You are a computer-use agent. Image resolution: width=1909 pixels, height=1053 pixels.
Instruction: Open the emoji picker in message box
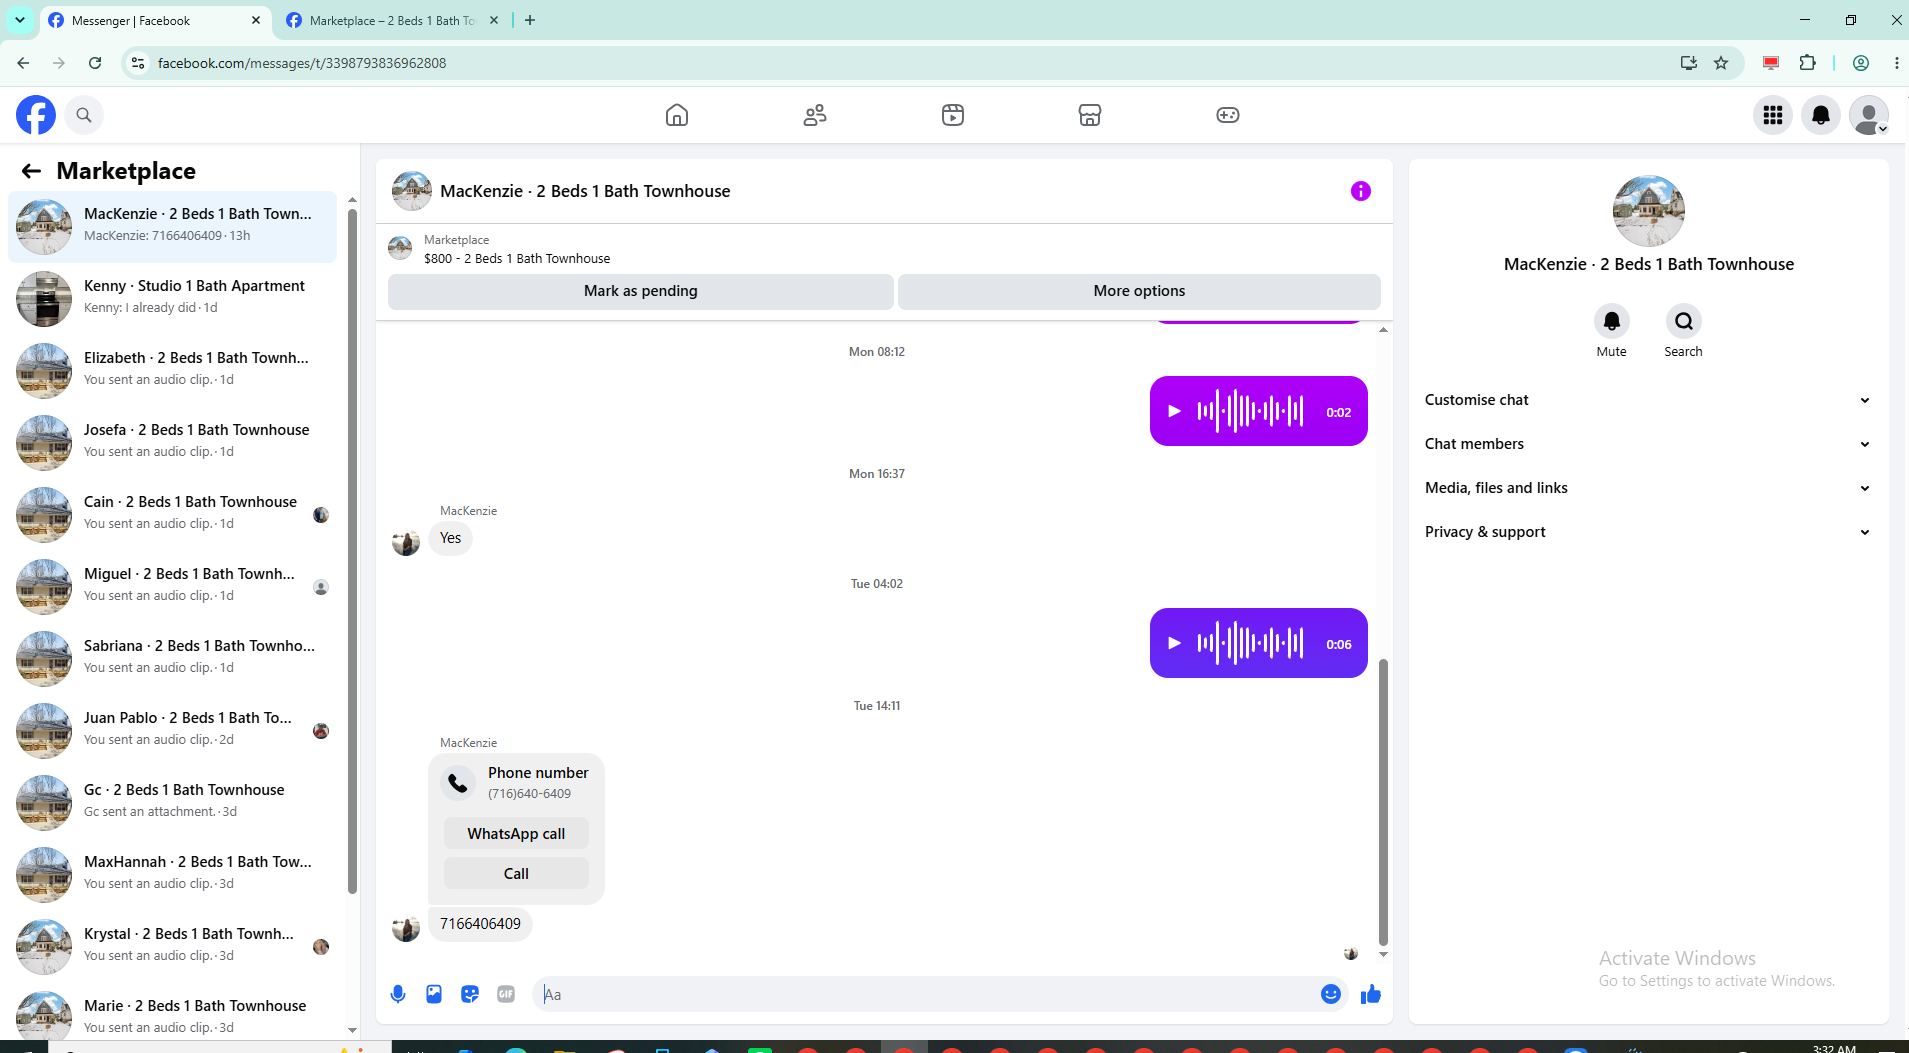click(1331, 994)
